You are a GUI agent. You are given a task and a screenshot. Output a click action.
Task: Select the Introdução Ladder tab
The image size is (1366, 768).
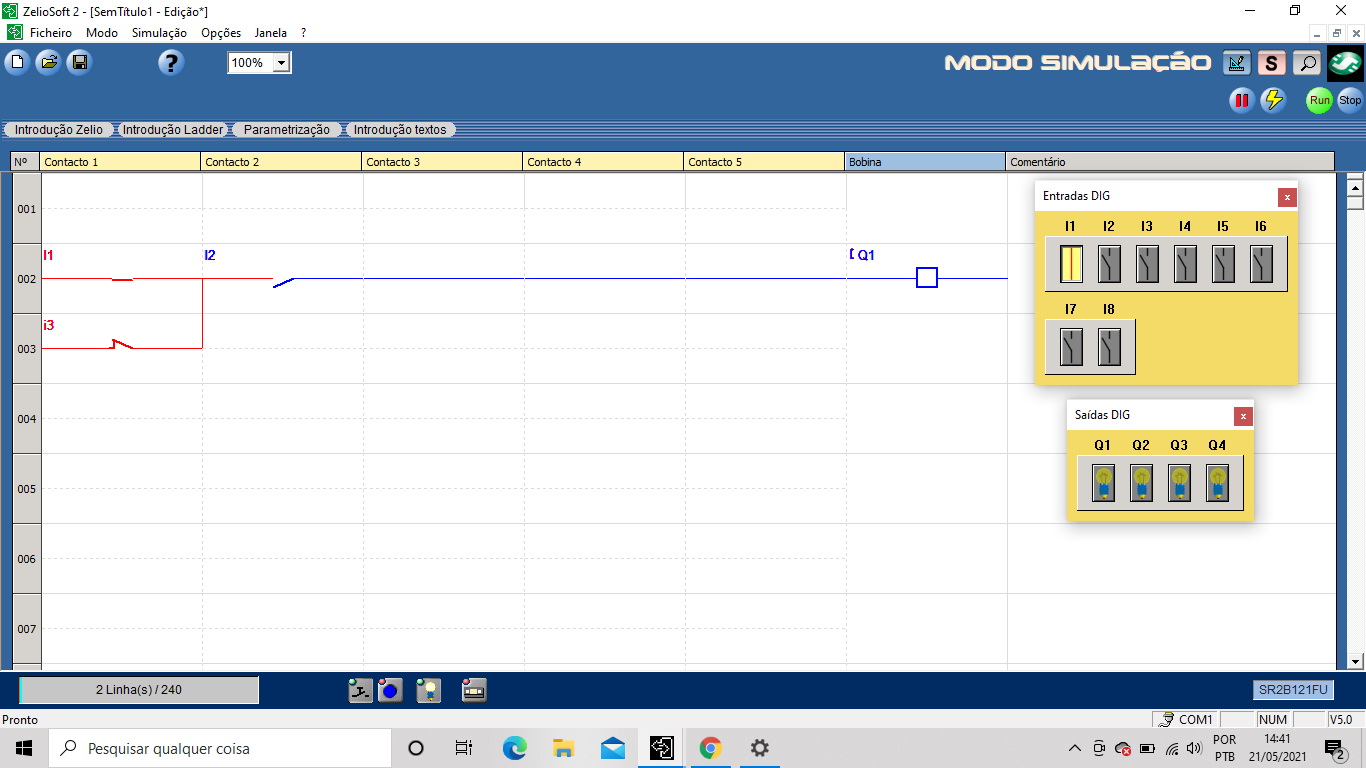(173, 130)
